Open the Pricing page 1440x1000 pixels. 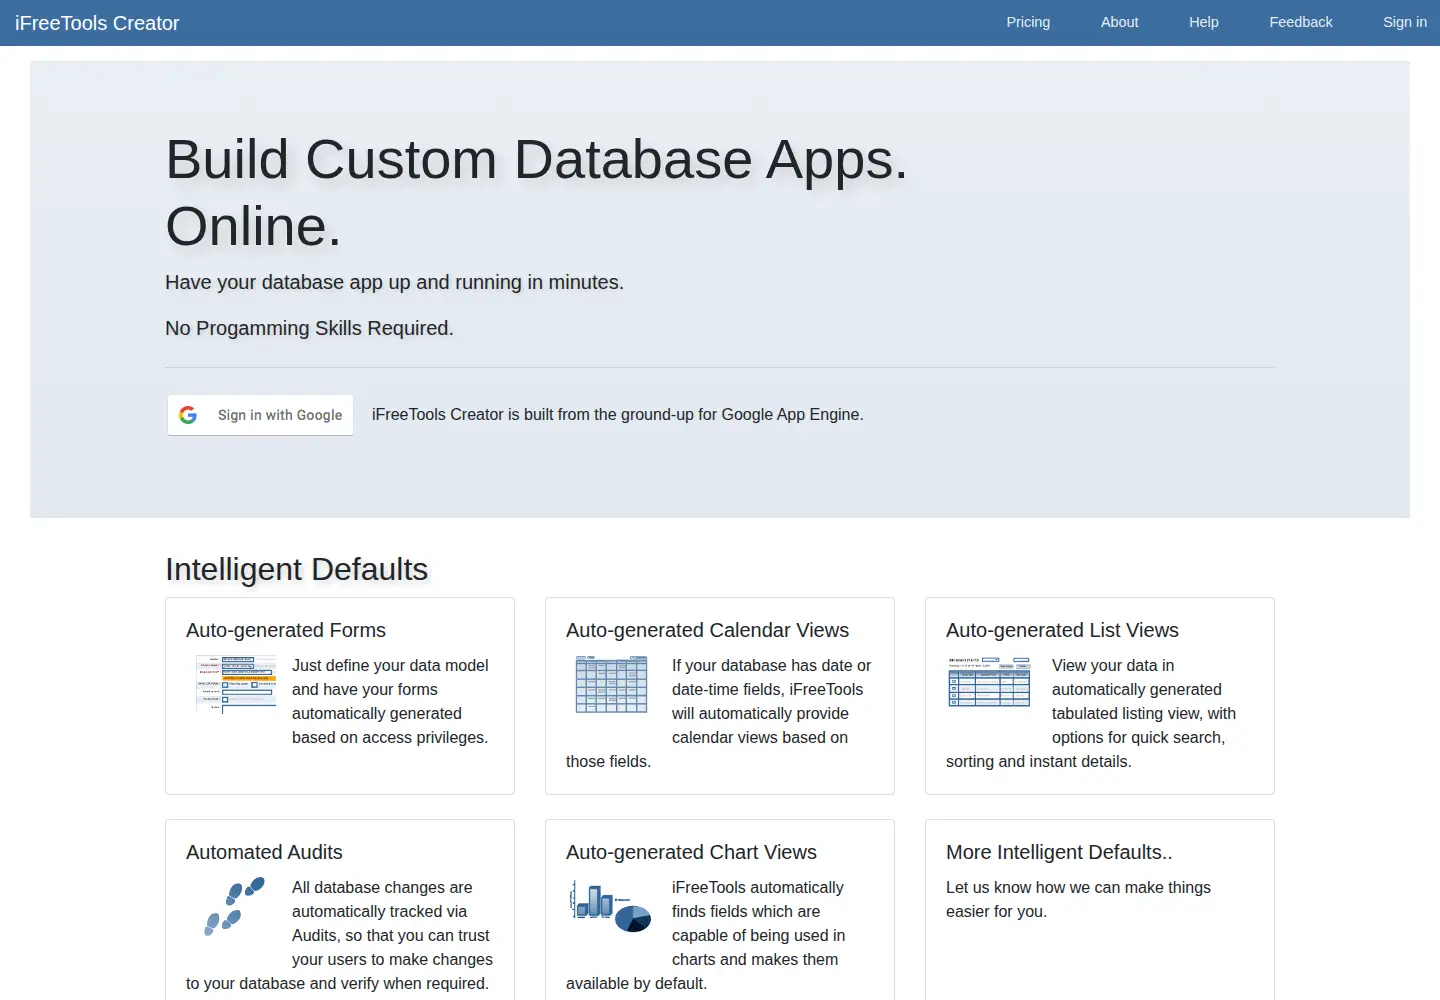[1028, 22]
